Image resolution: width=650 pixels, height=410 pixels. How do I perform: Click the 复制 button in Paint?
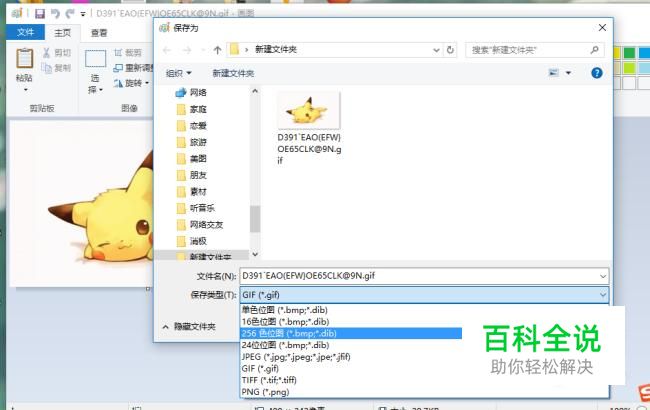click(x=57, y=67)
